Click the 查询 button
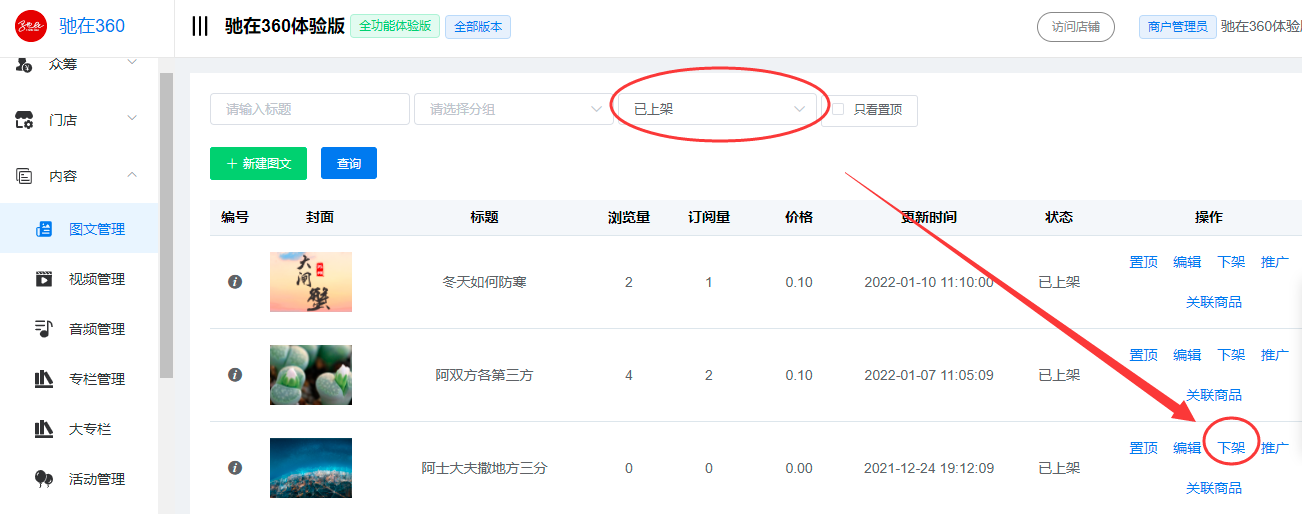This screenshot has width=1302, height=514. 349,163
